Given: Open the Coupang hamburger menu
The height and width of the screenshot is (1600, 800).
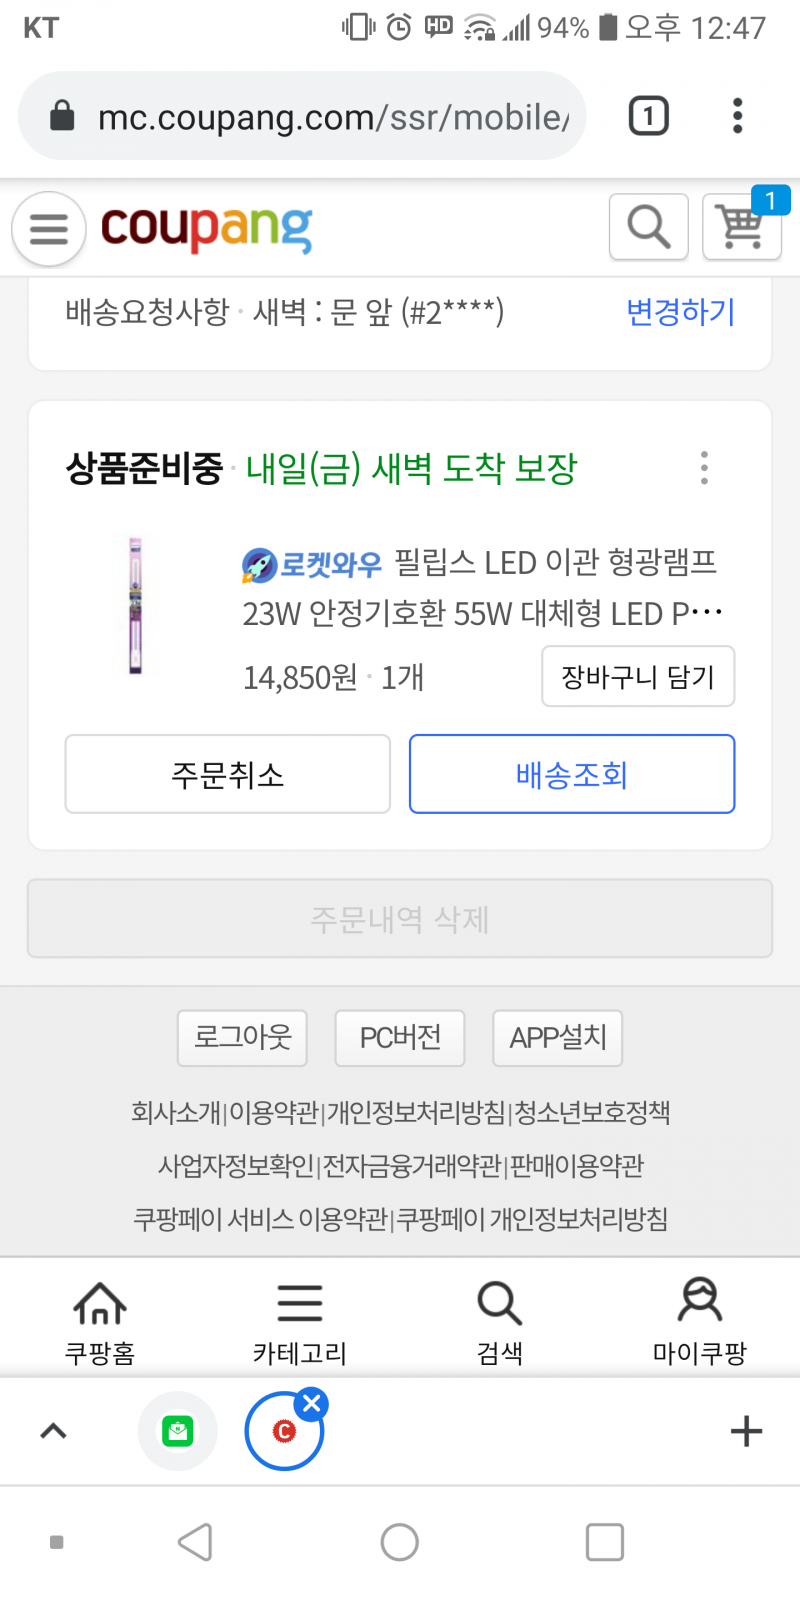Looking at the screenshot, I should (x=48, y=229).
